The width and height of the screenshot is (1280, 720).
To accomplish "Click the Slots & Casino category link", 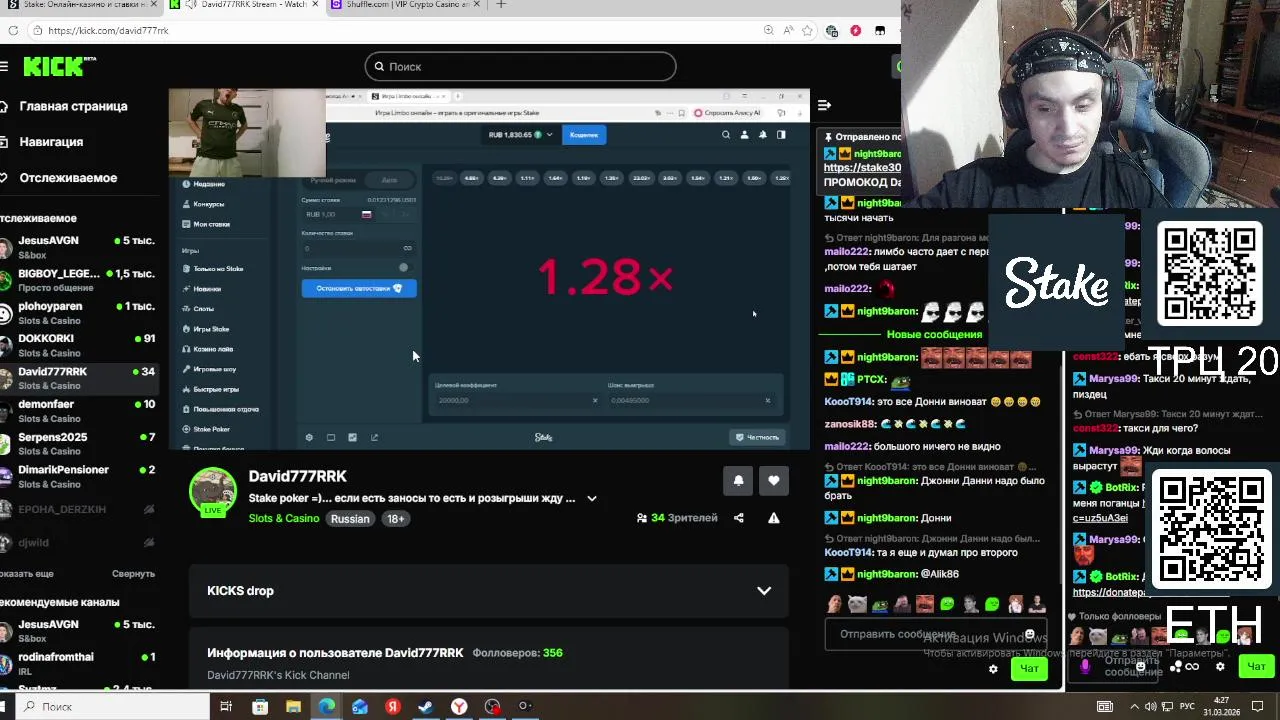I will click(284, 518).
